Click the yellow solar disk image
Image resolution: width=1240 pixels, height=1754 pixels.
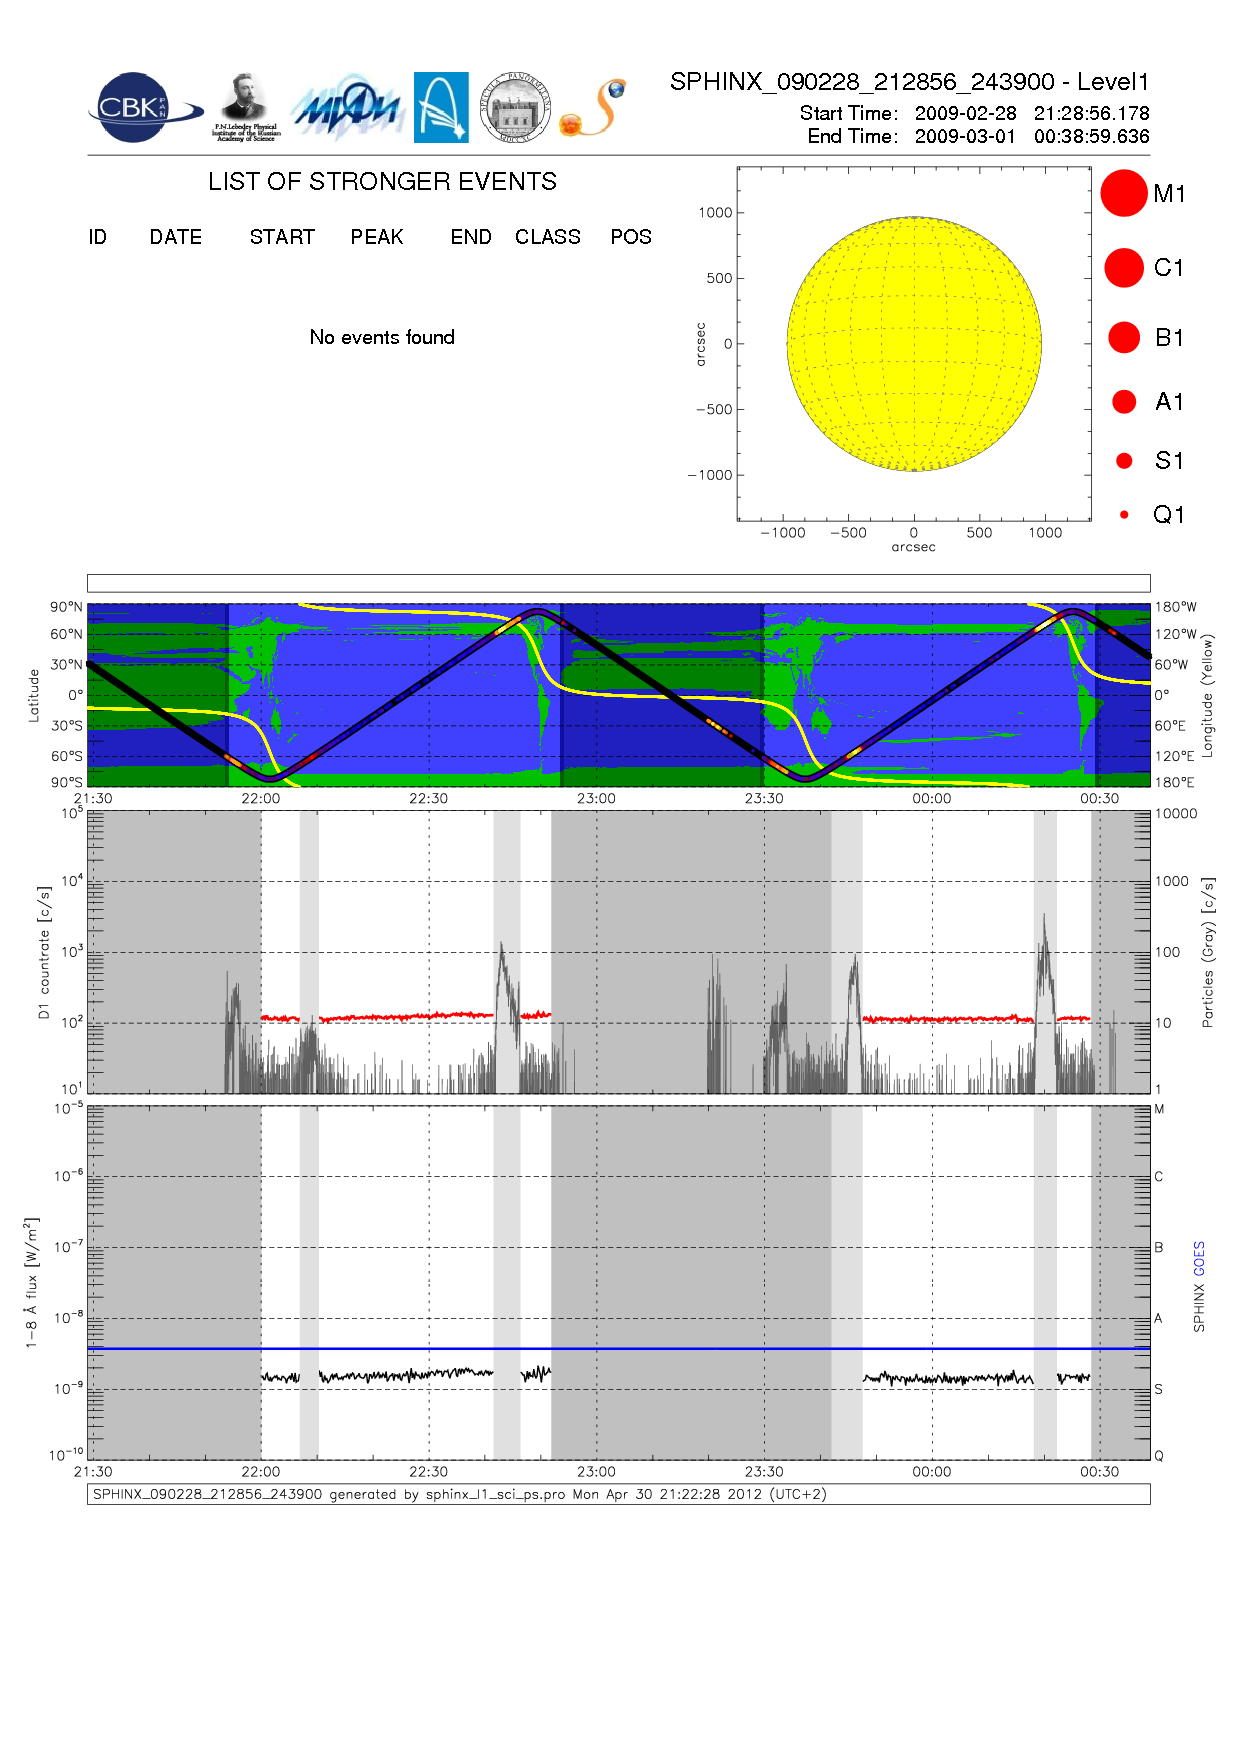click(914, 344)
